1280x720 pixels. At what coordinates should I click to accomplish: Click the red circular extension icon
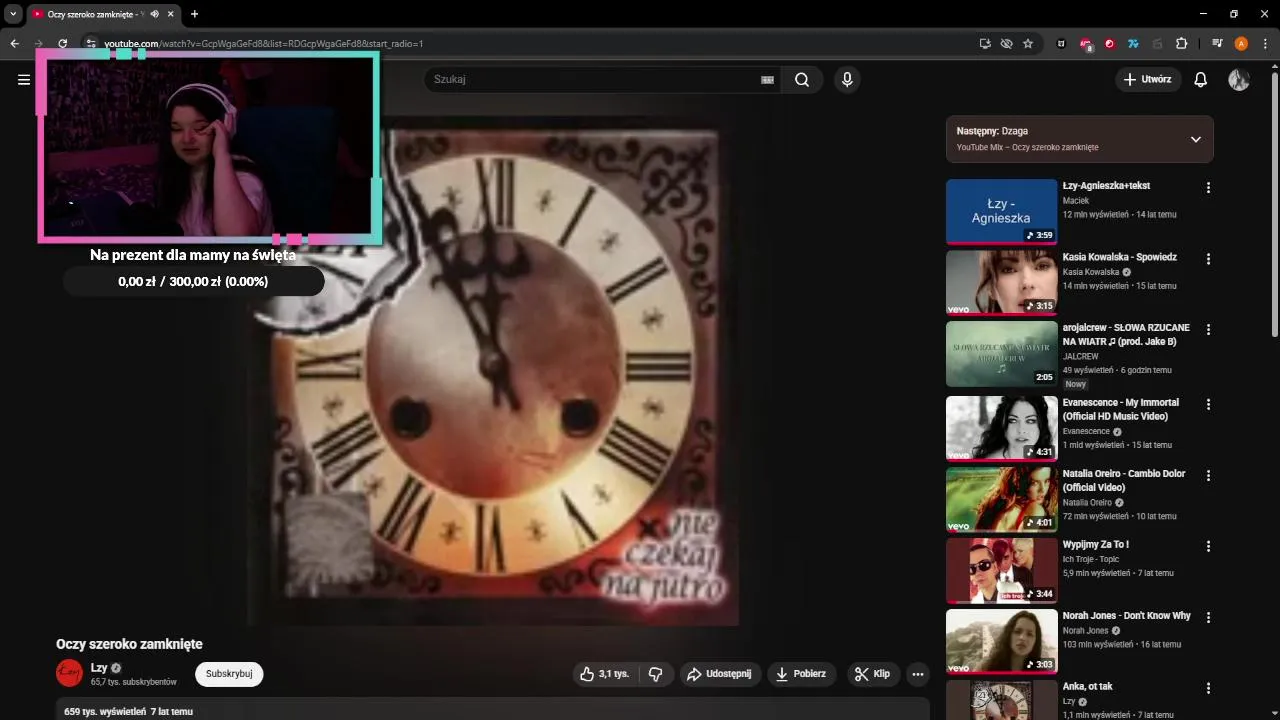[x=1109, y=44]
